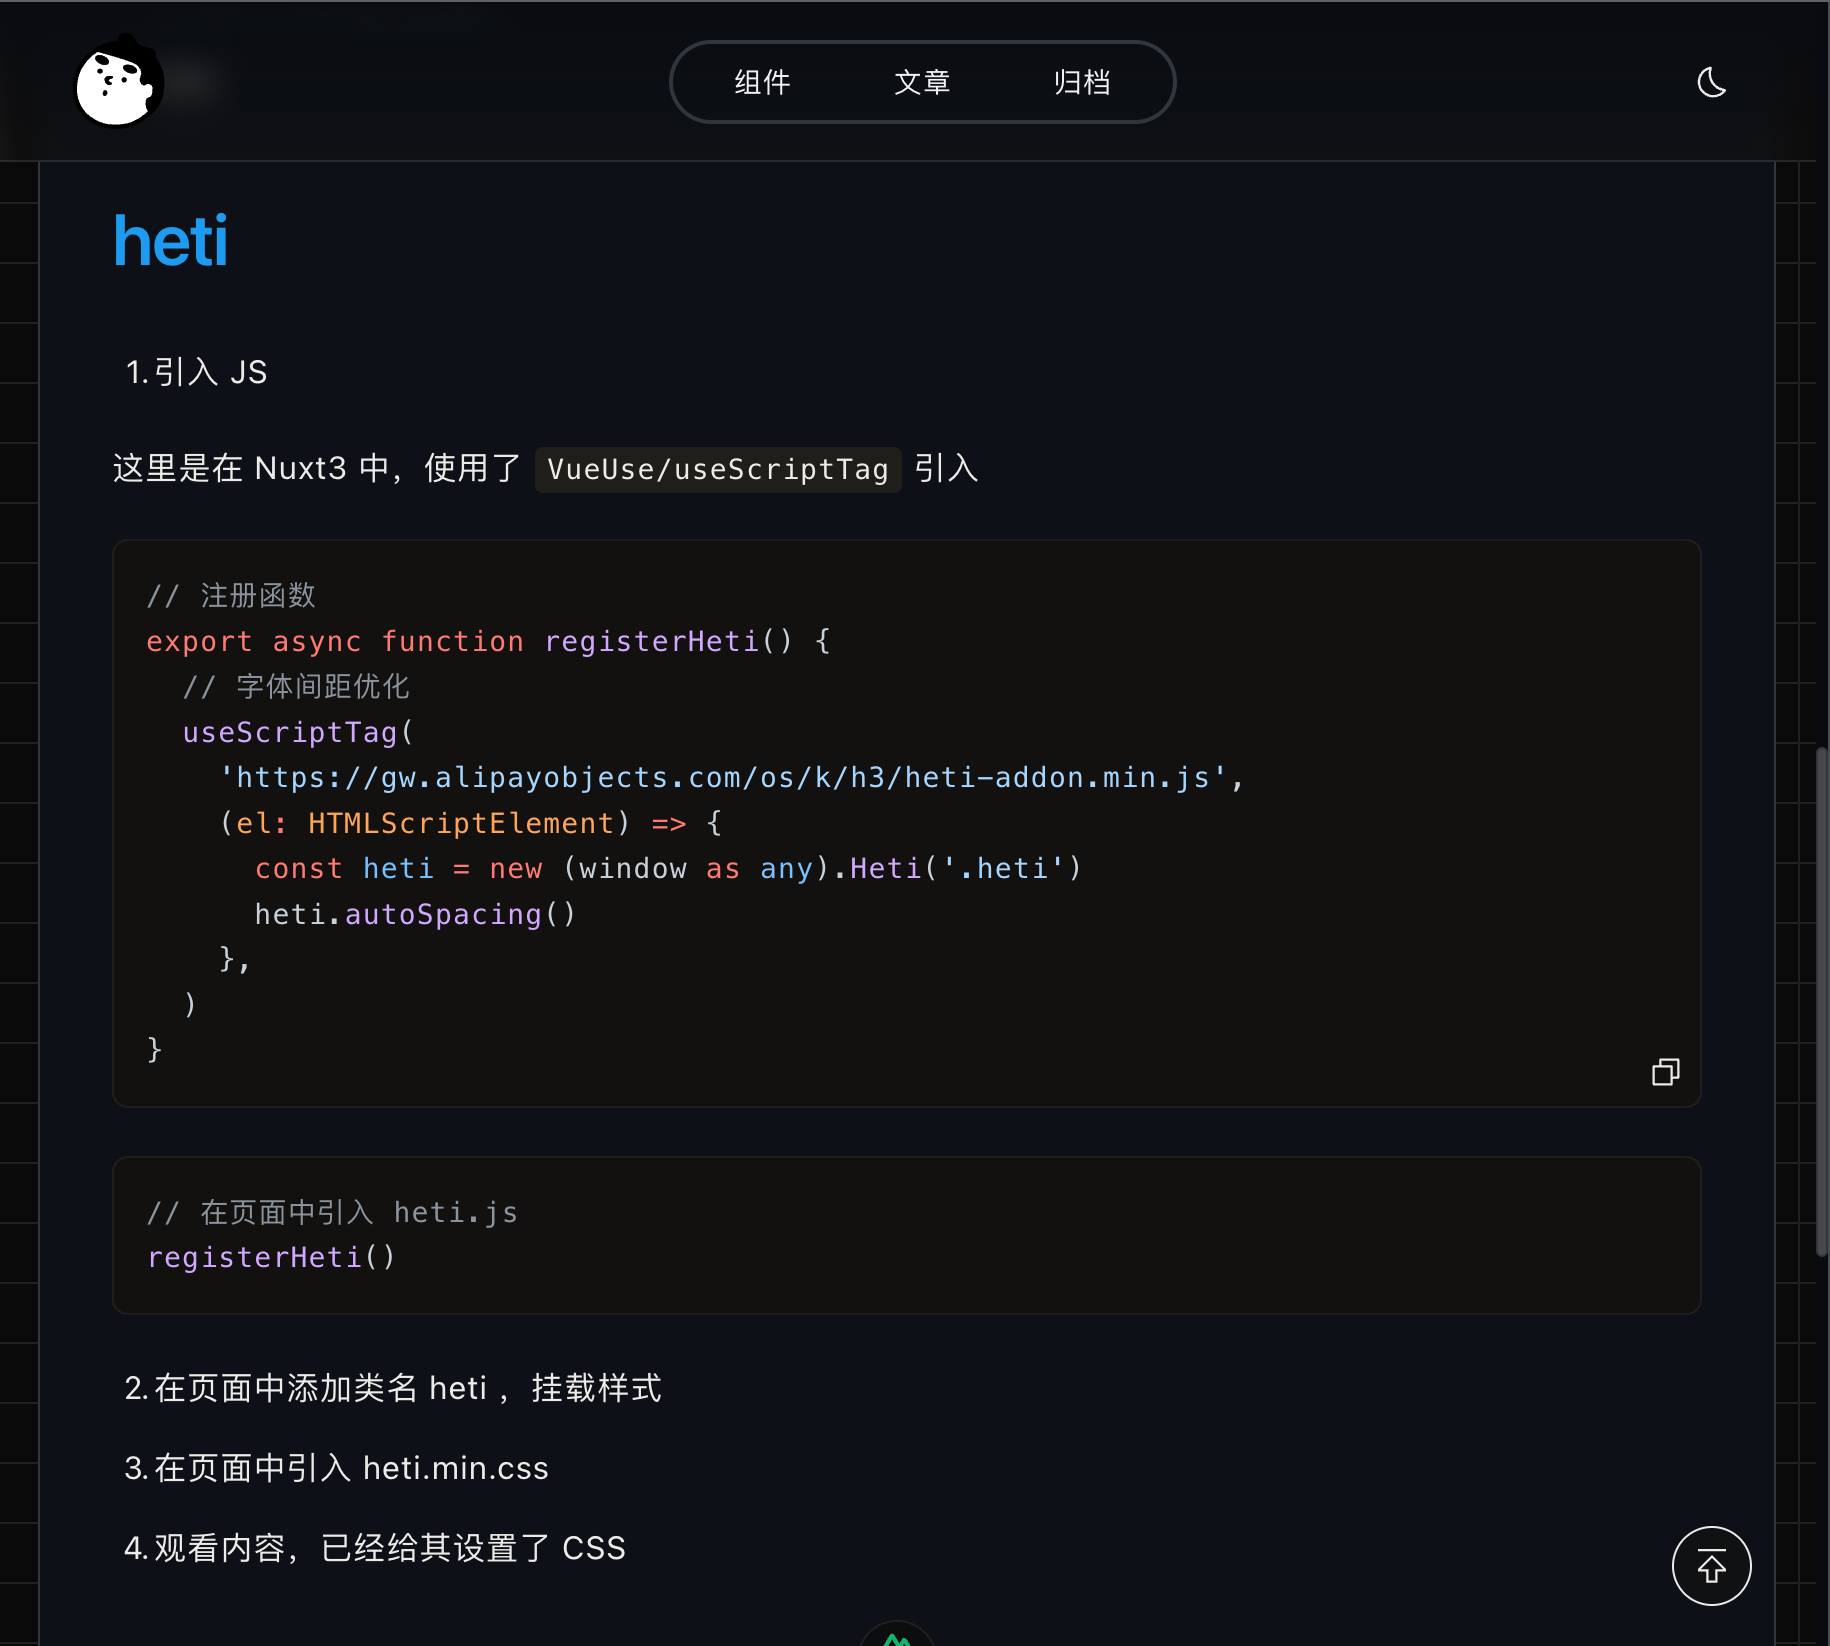
Task: Click the '1. 引入 JS' list item
Action: pyautogui.click(x=196, y=372)
